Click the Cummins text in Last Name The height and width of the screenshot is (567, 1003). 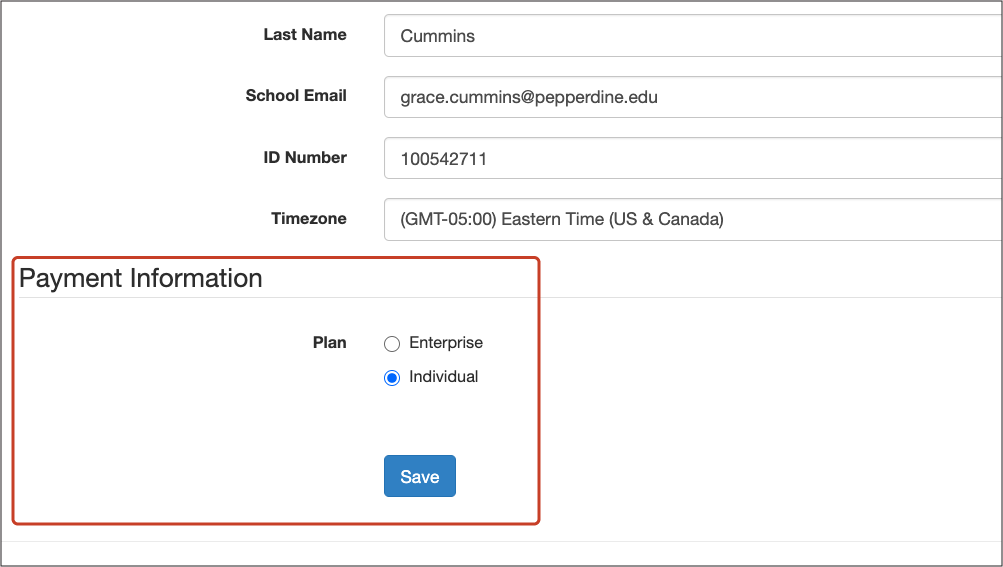point(438,36)
